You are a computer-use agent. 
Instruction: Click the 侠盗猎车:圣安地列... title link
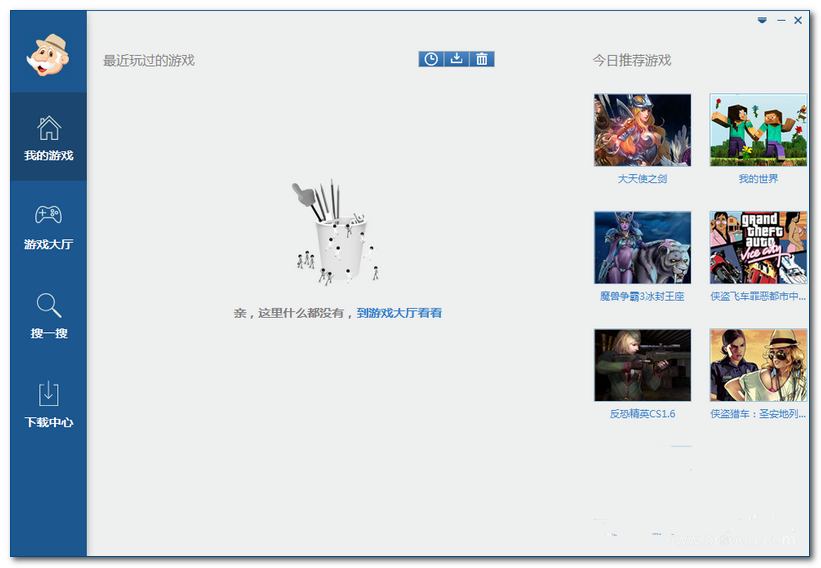[758, 414]
